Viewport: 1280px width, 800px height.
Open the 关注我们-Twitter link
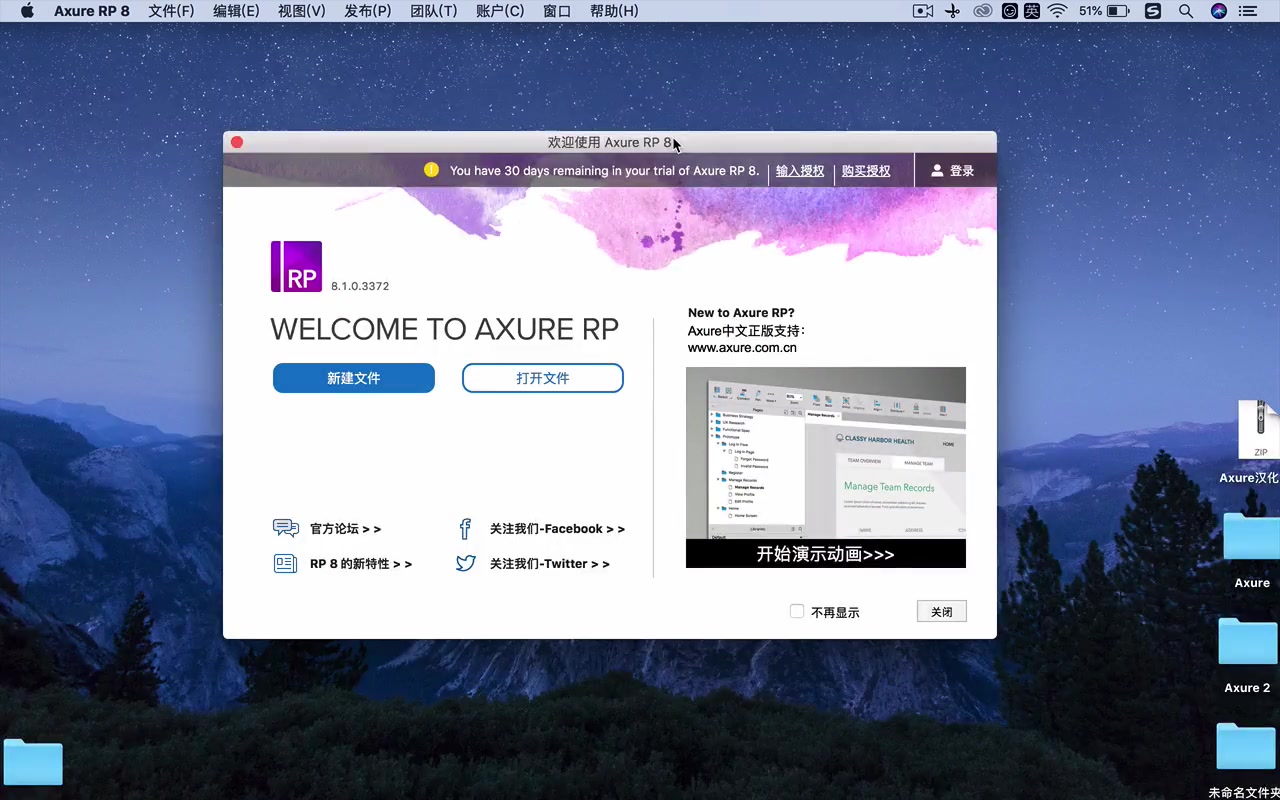point(549,564)
